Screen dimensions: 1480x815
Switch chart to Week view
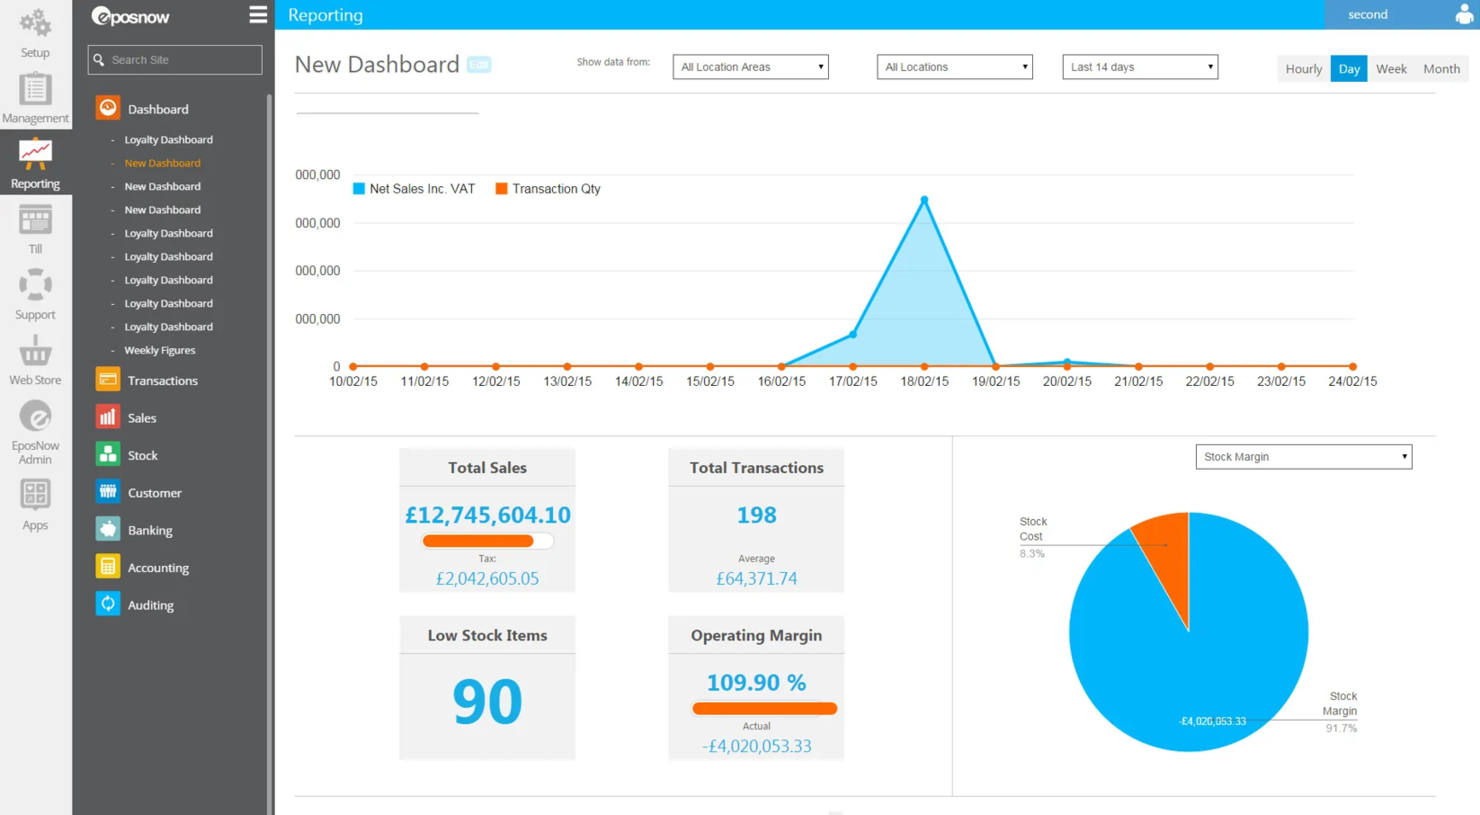1391,69
